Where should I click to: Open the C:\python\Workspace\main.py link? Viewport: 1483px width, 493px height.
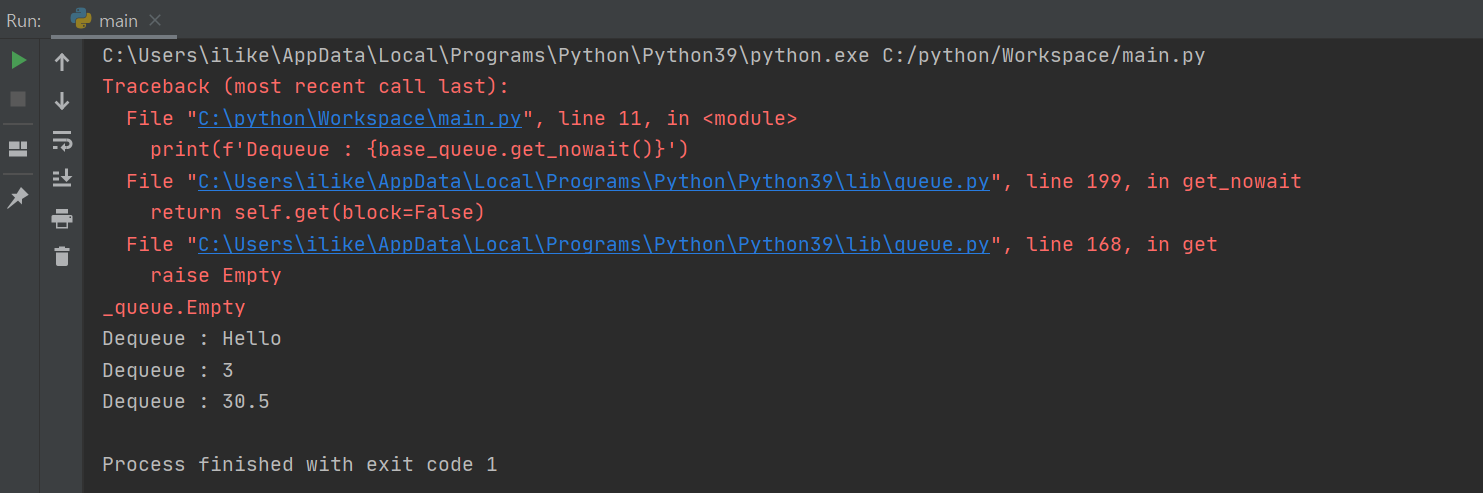click(360, 118)
